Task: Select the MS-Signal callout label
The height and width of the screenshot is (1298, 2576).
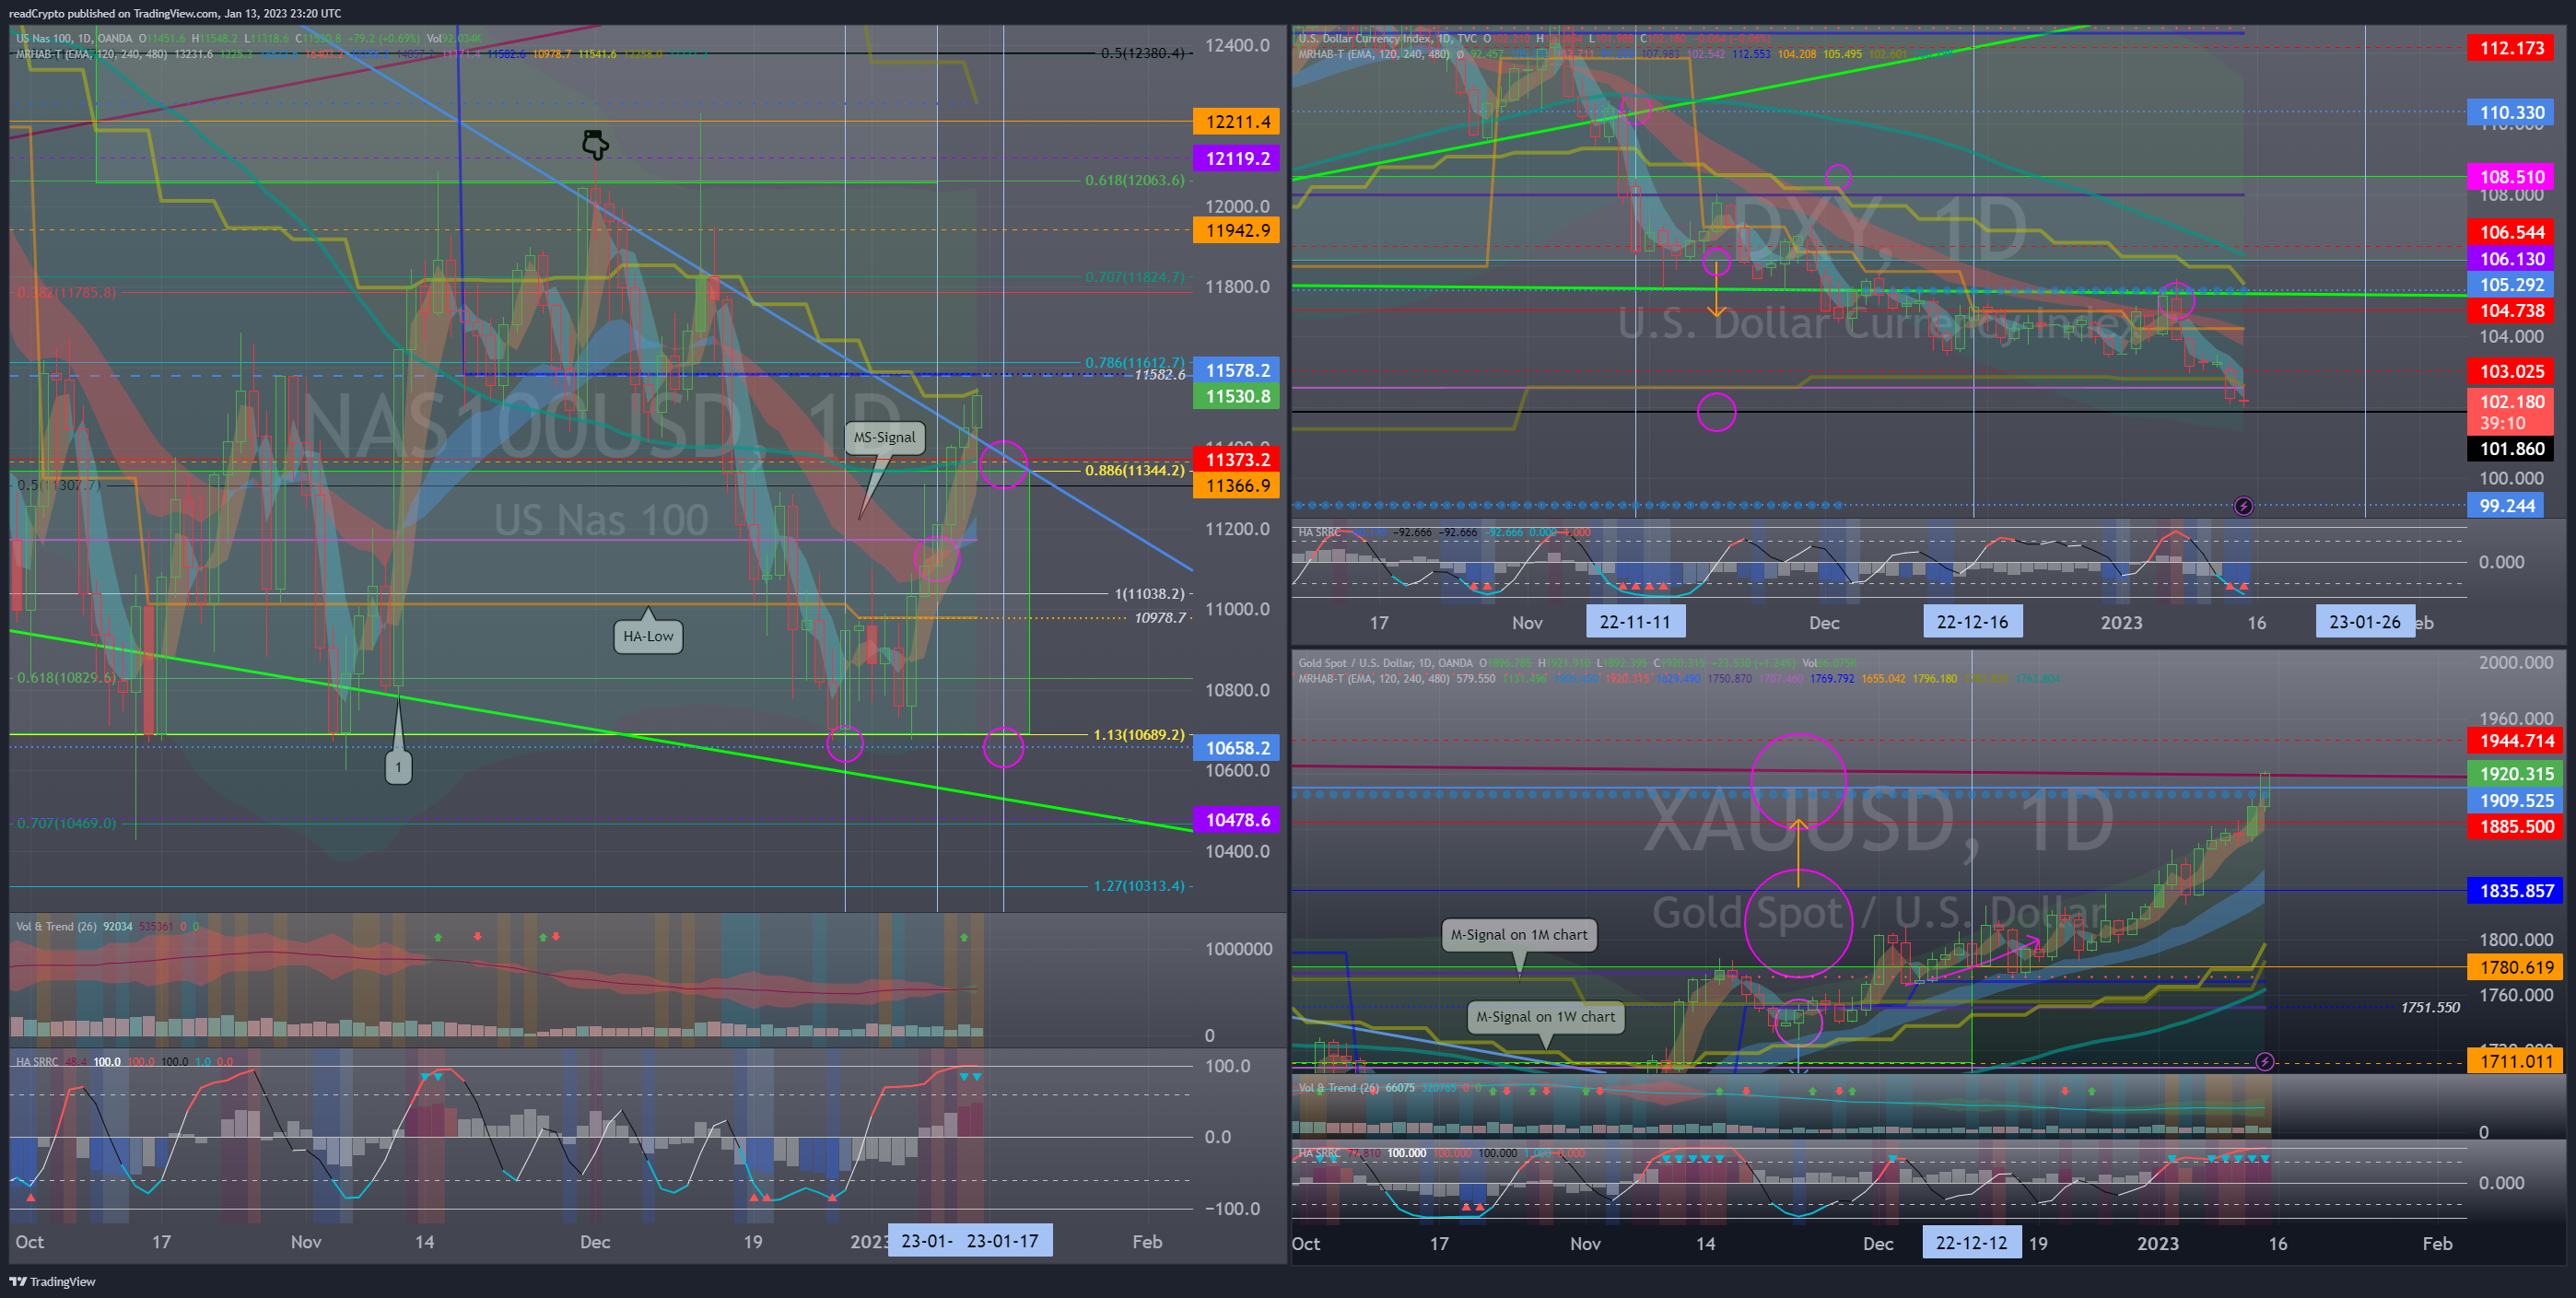Action: pyautogui.click(x=884, y=437)
